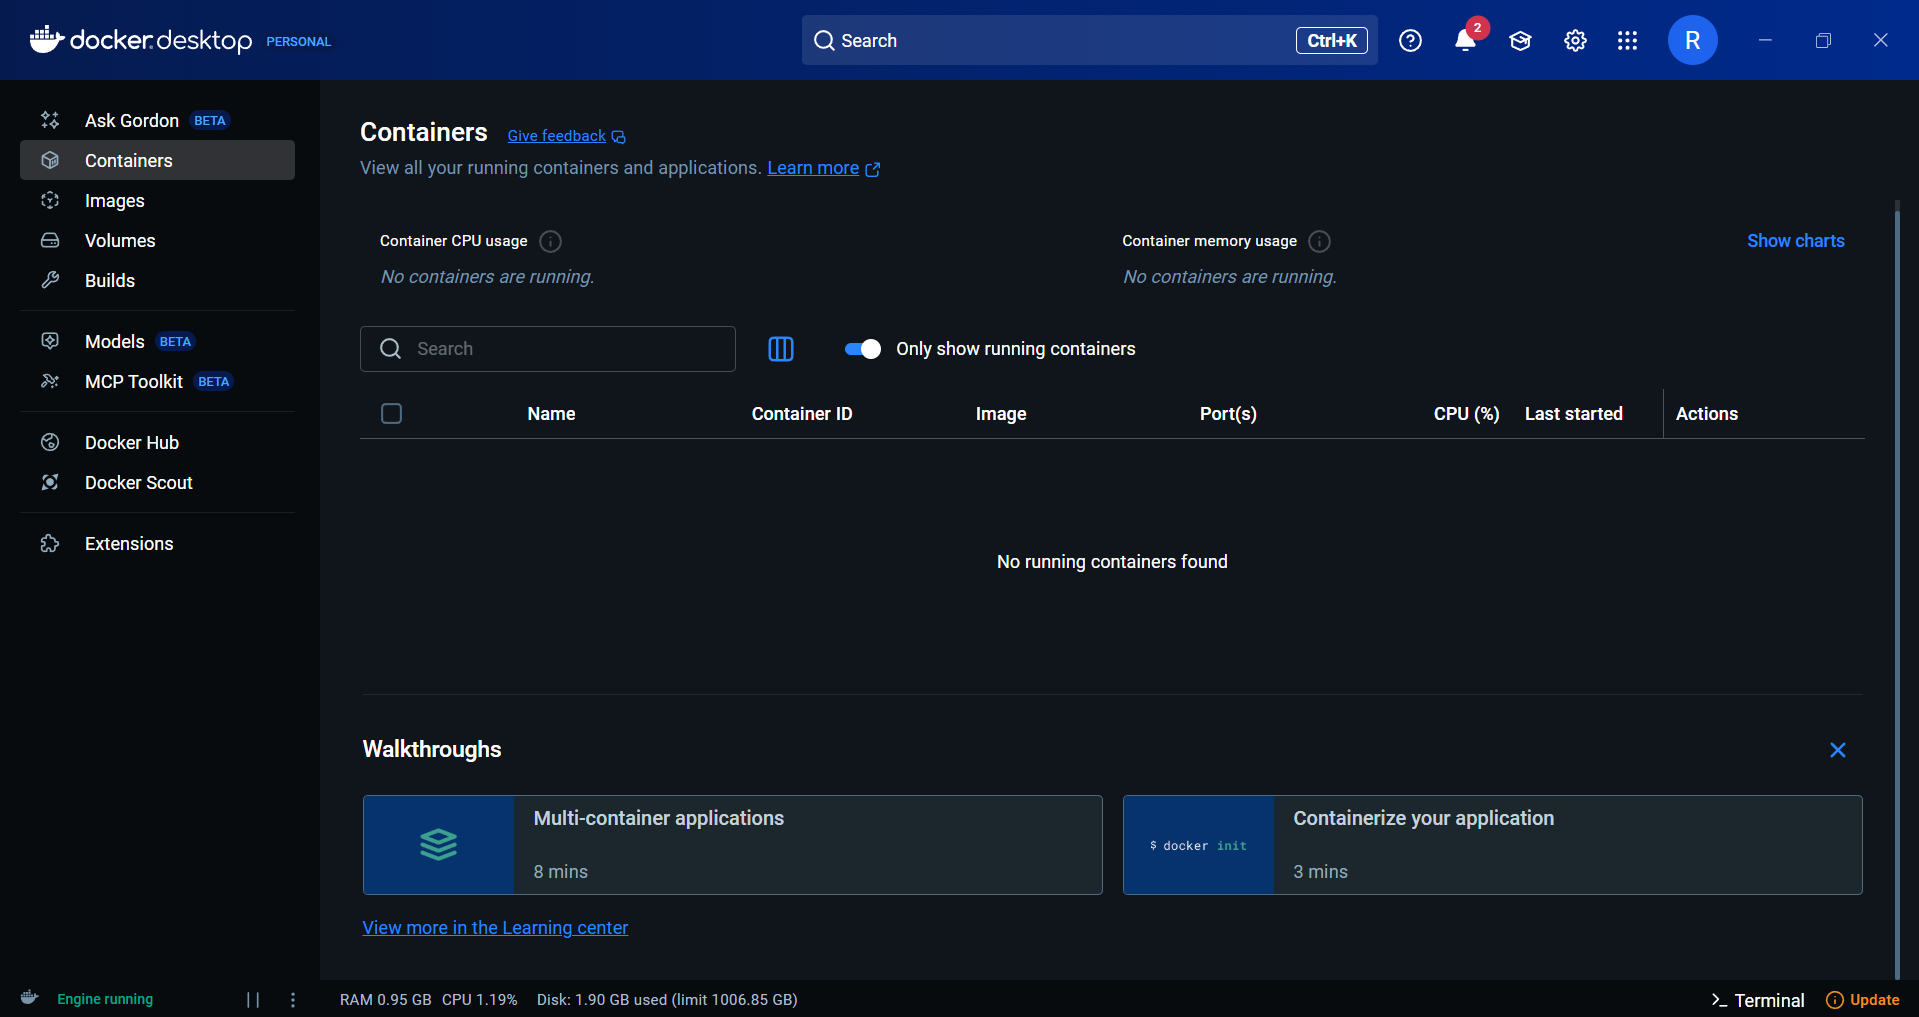Click the MCP Toolkit sidebar icon
This screenshot has width=1919, height=1017.
click(x=50, y=381)
